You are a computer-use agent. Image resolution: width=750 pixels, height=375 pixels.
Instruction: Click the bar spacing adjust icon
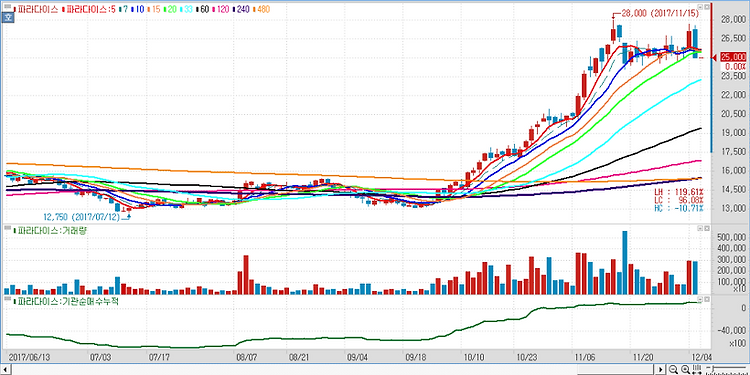pos(697,369)
